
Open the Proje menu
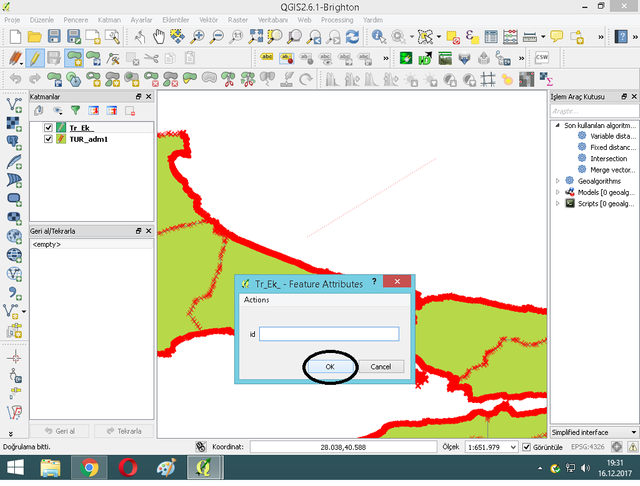[x=12, y=20]
